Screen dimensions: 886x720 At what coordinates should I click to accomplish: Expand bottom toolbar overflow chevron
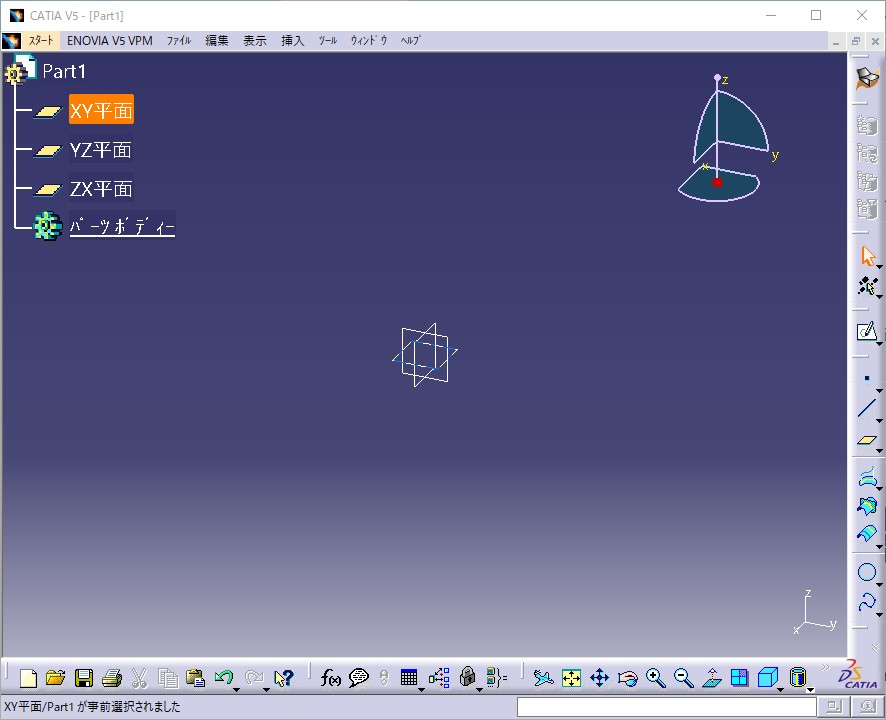(825, 667)
